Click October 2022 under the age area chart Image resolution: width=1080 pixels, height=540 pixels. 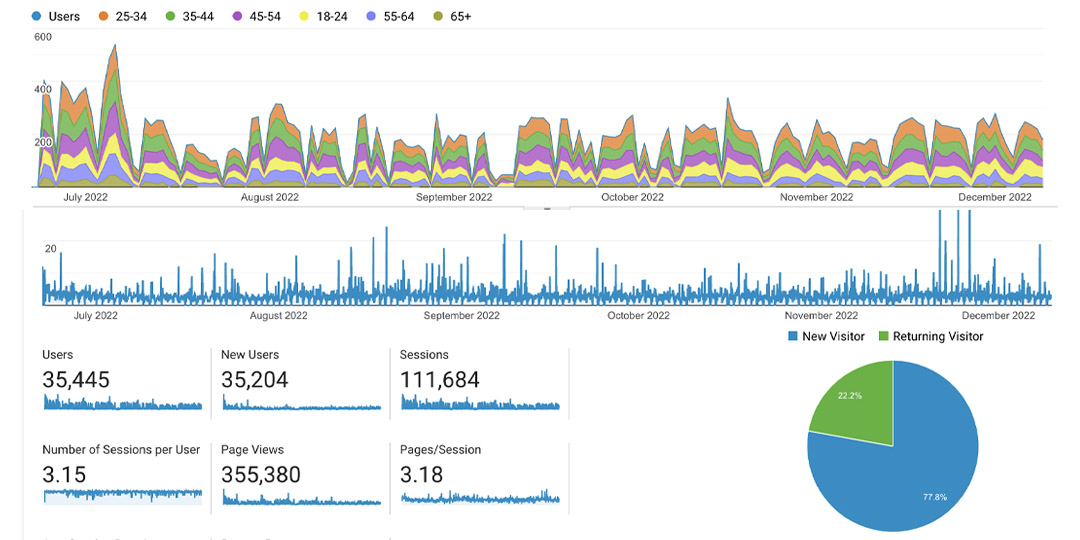[632, 196]
